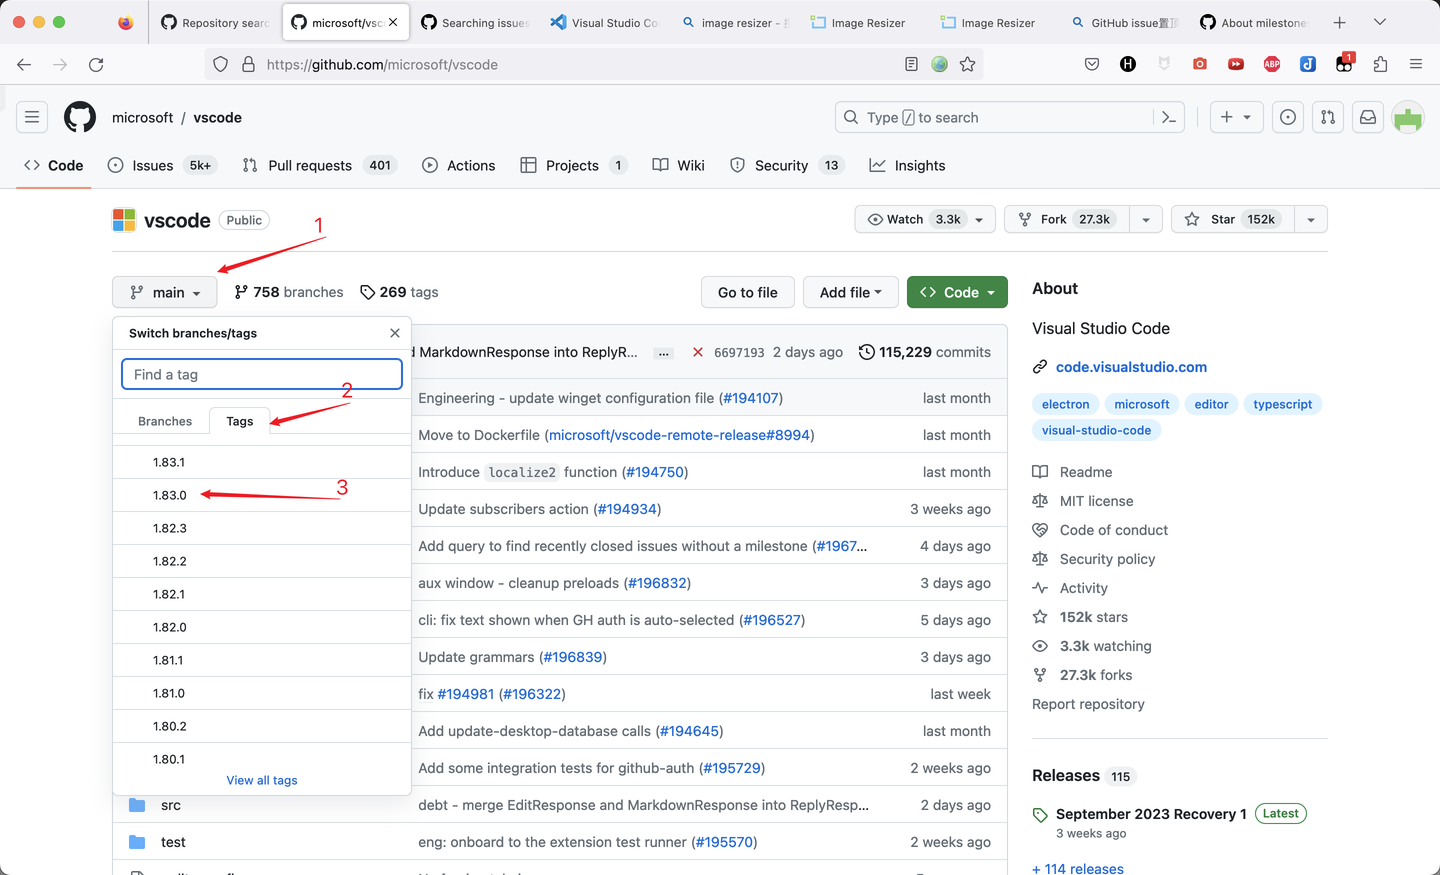
Task: Open the pull requests shortcut icon in header
Action: [1328, 117]
